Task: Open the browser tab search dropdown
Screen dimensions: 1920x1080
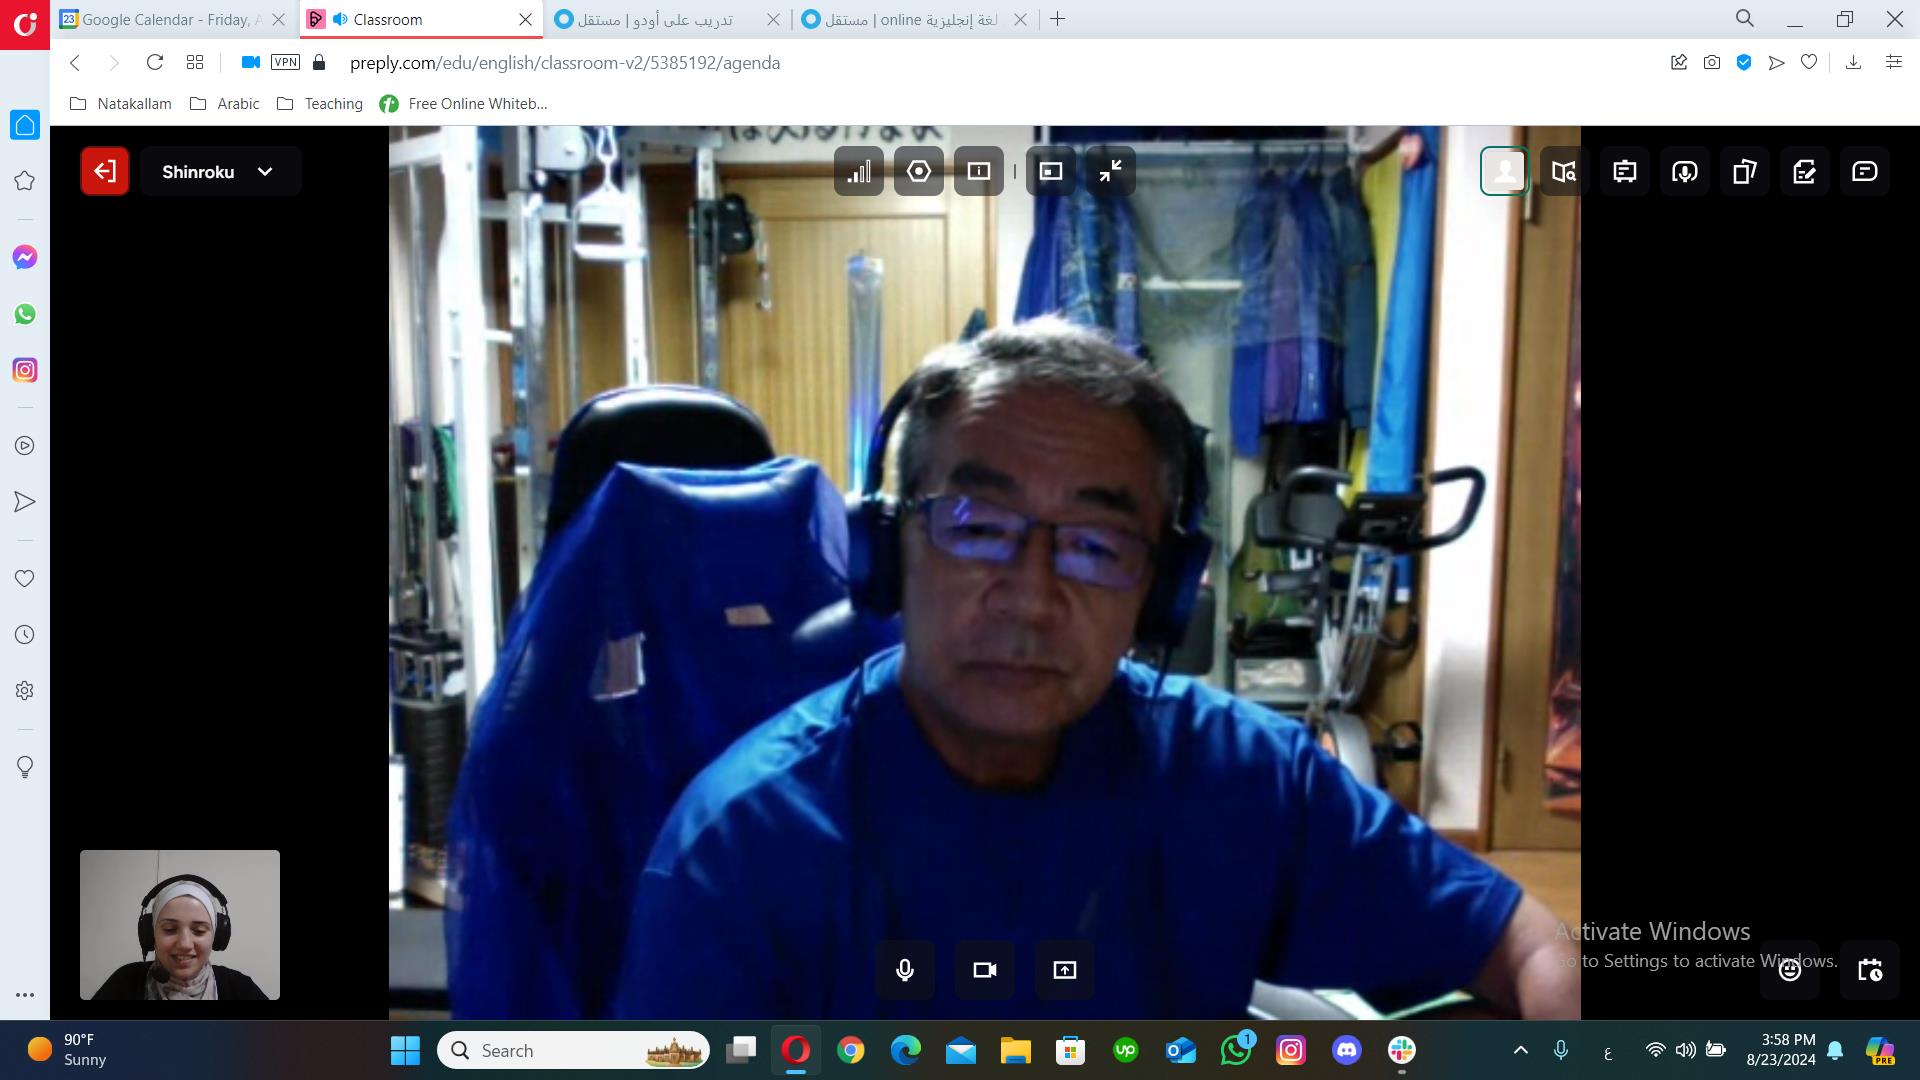Action: pyautogui.click(x=1744, y=19)
